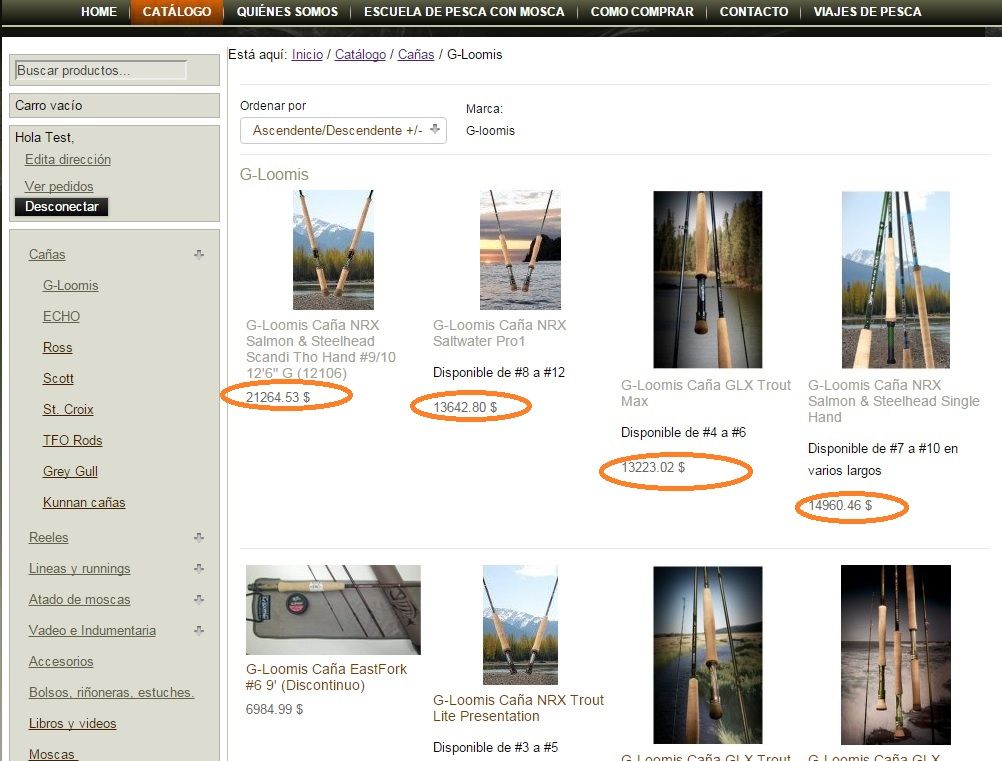
Task: Select Ross brand in sidebar
Action: pos(58,348)
